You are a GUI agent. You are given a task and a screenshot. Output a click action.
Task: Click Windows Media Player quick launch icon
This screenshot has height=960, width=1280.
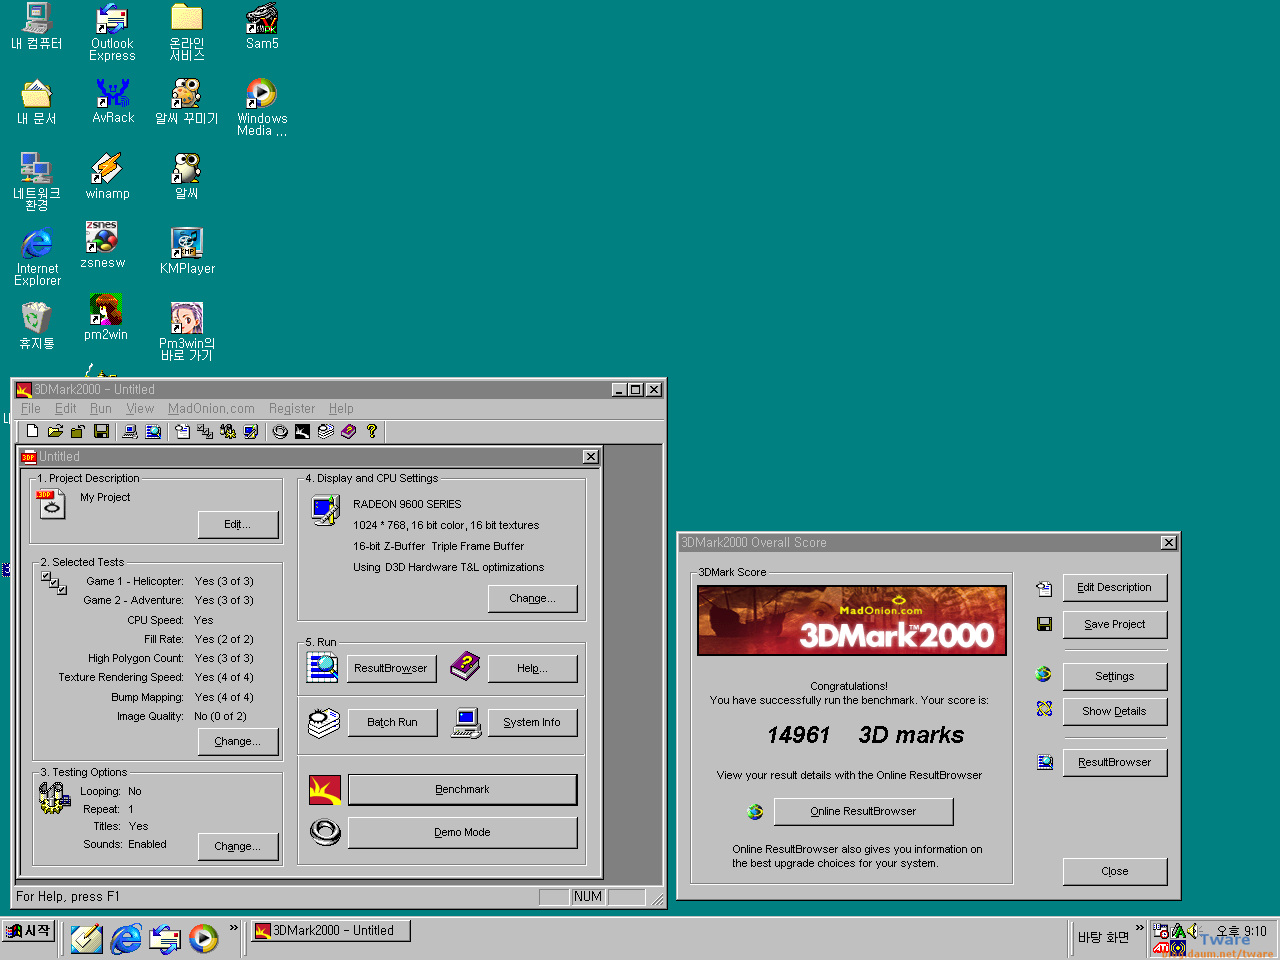pos(204,938)
